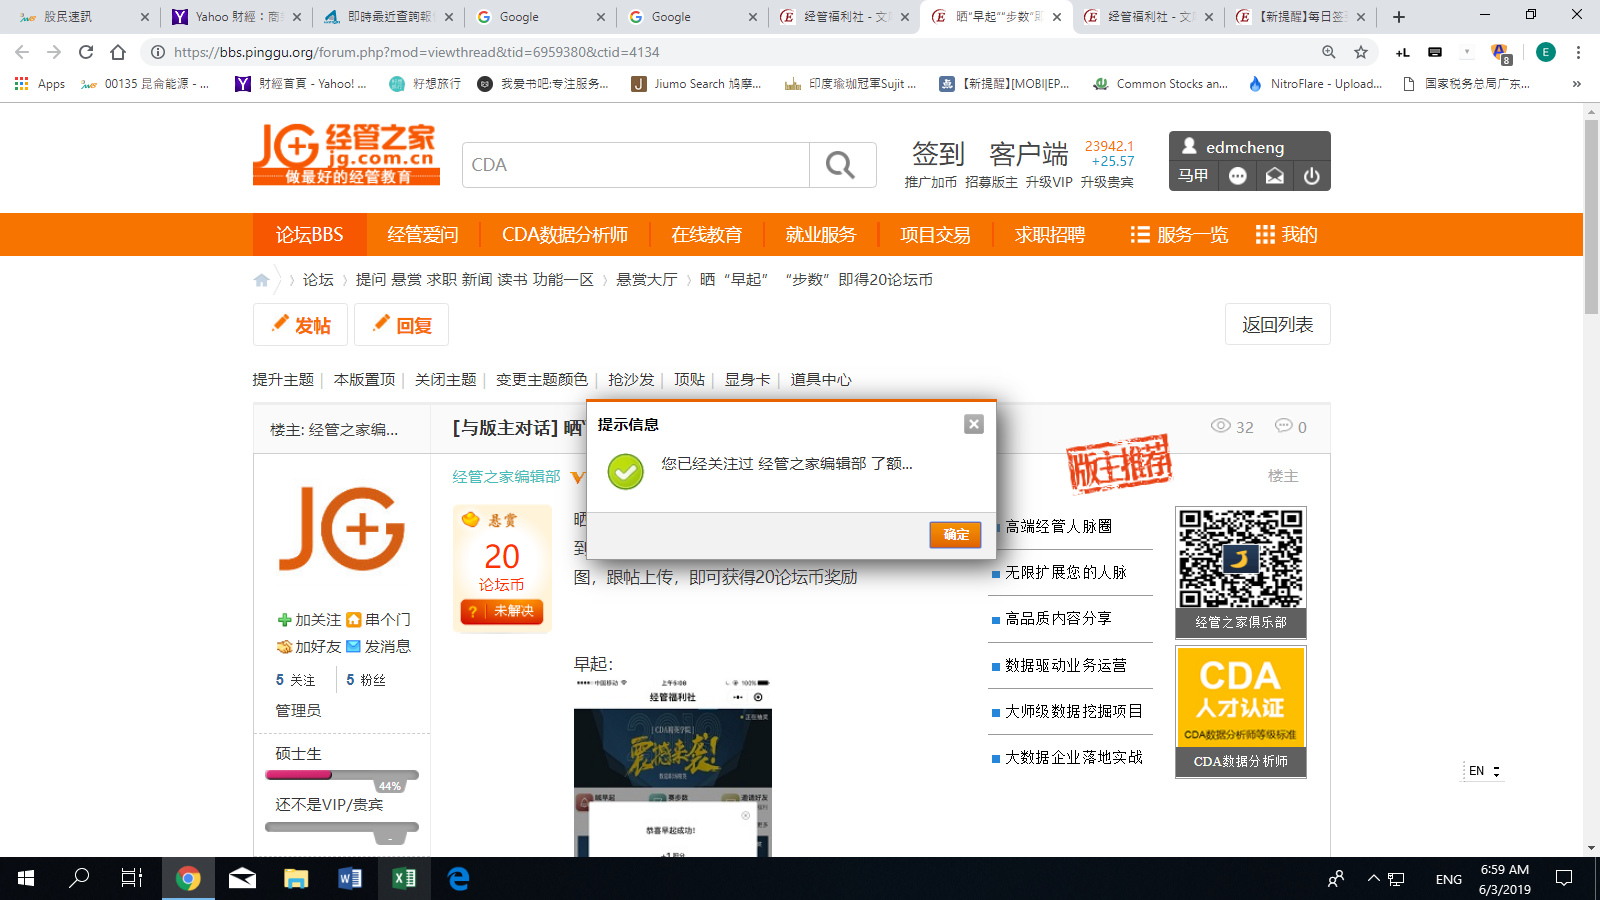Screen dimensions: 1600x900
Task: Click the 悬赏大厅 breadcrumb link
Action: tap(647, 280)
